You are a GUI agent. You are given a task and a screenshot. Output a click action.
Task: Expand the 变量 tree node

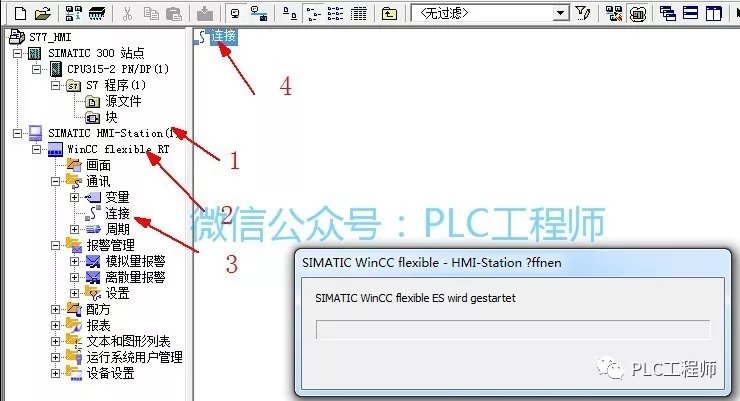74,197
